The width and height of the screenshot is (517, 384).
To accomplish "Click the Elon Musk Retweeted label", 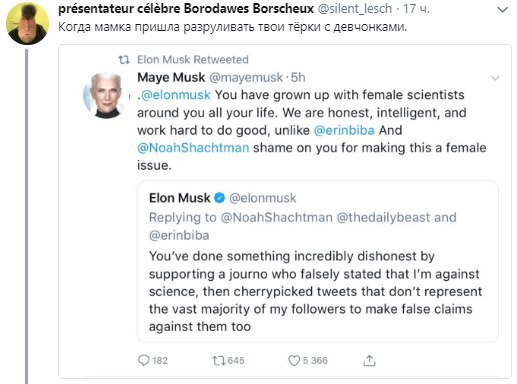I will 193,60.
